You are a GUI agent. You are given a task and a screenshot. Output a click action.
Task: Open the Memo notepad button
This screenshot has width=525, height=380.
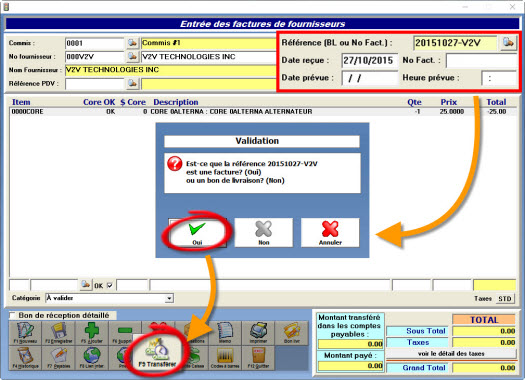point(225,333)
